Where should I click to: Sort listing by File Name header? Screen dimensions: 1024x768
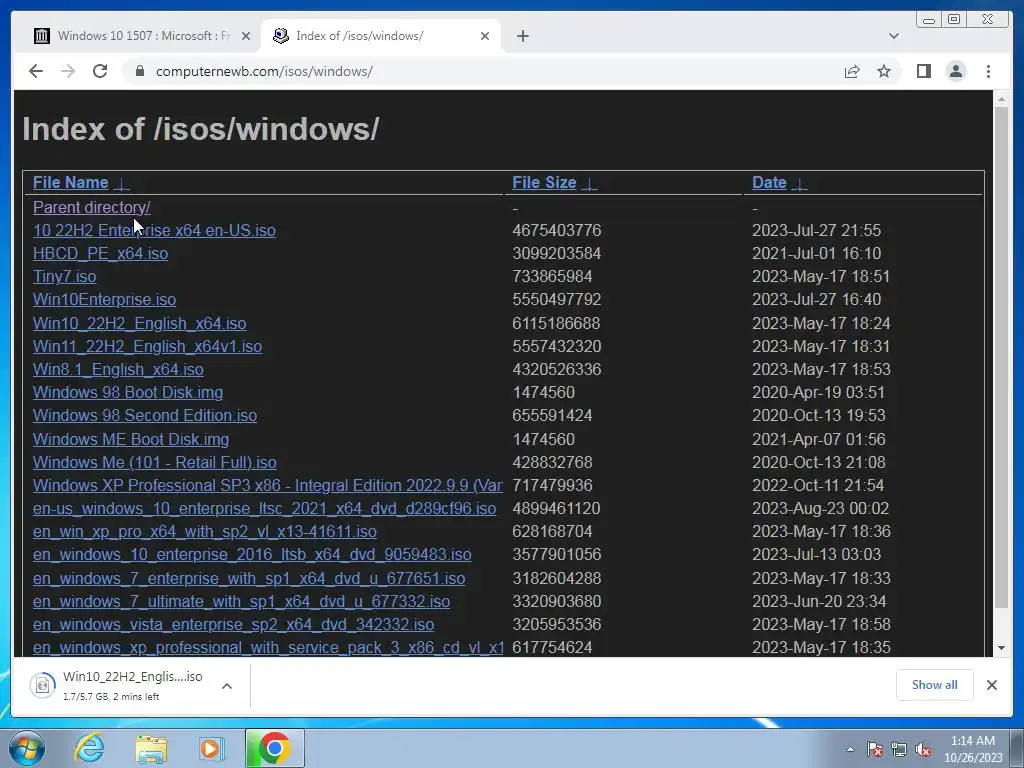tap(71, 182)
